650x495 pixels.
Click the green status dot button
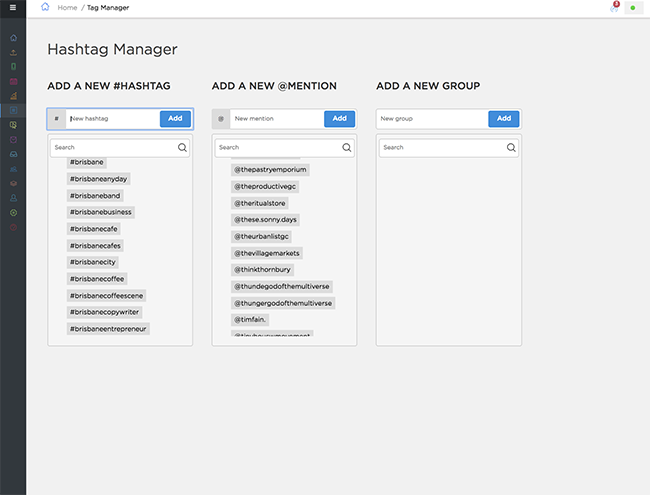633,7
